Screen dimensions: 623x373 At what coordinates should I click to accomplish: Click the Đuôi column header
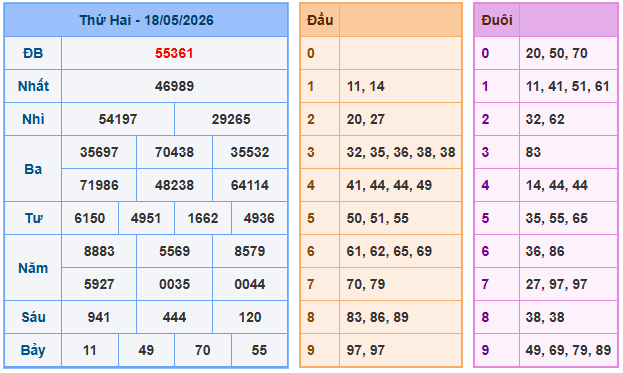497,20
